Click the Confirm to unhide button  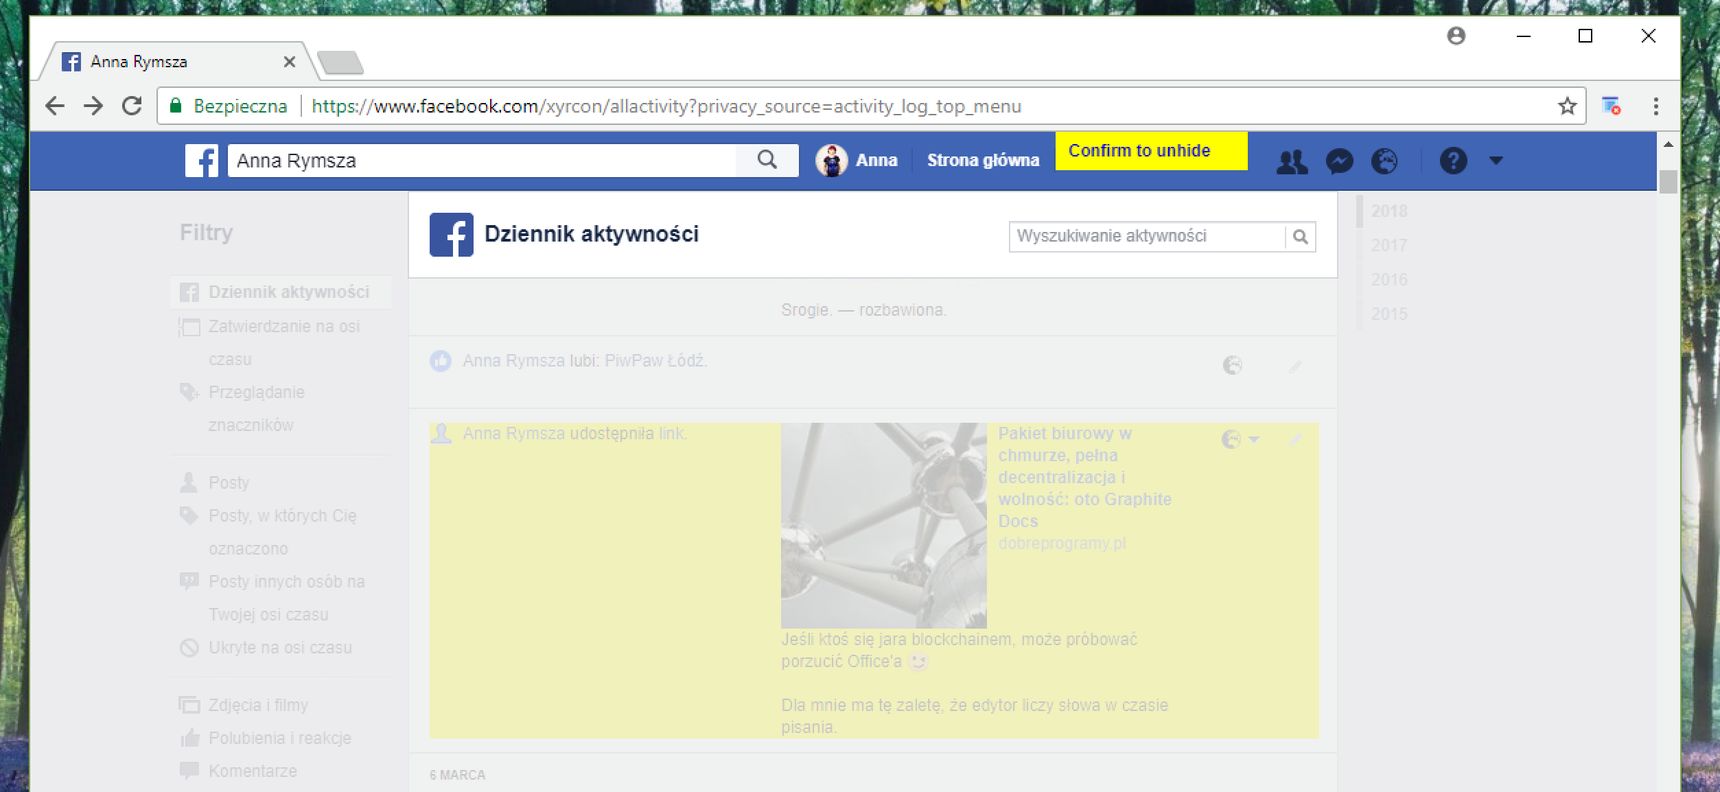pyautogui.click(x=1151, y=151)
